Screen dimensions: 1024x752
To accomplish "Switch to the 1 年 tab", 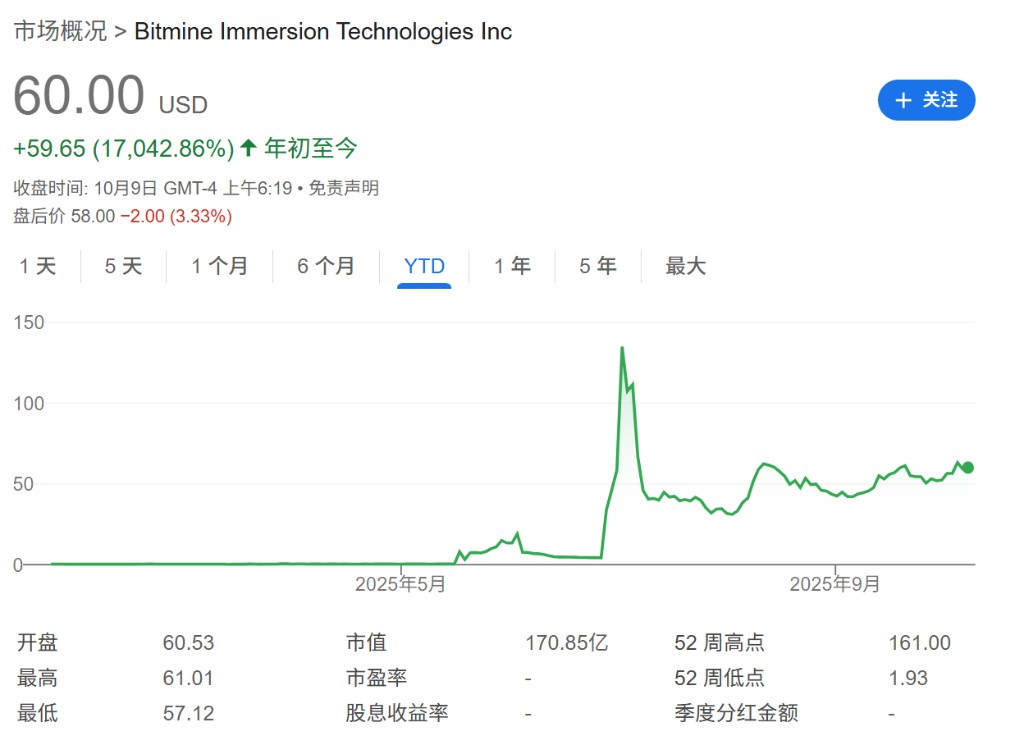I will (x=512, y=266).
